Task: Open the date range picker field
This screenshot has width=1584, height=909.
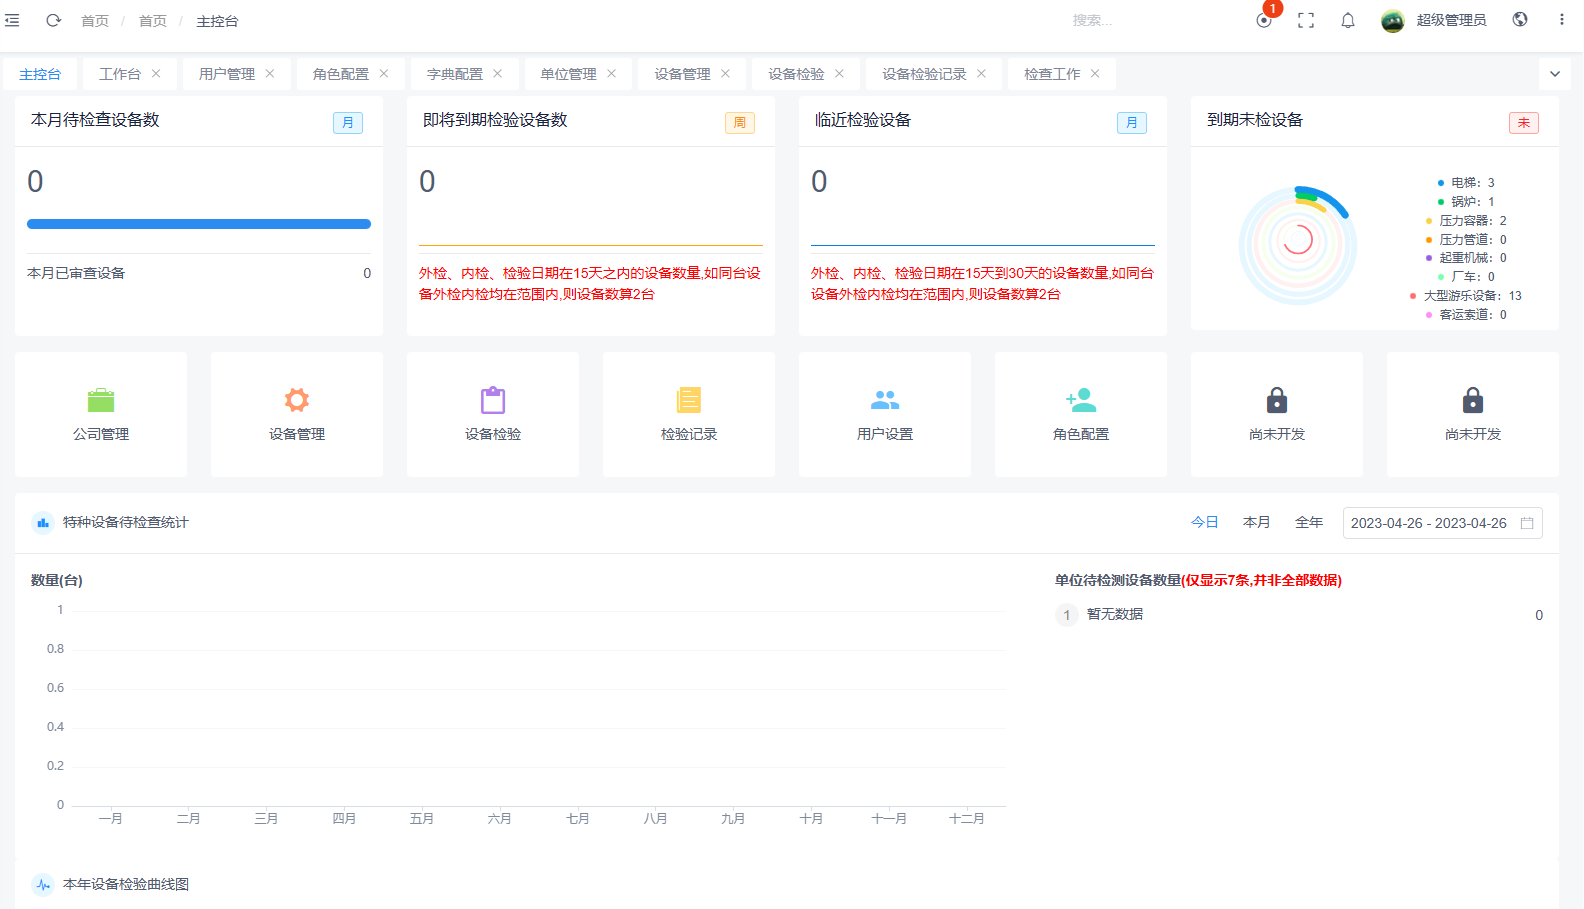Action: [x=1442, y=523]
